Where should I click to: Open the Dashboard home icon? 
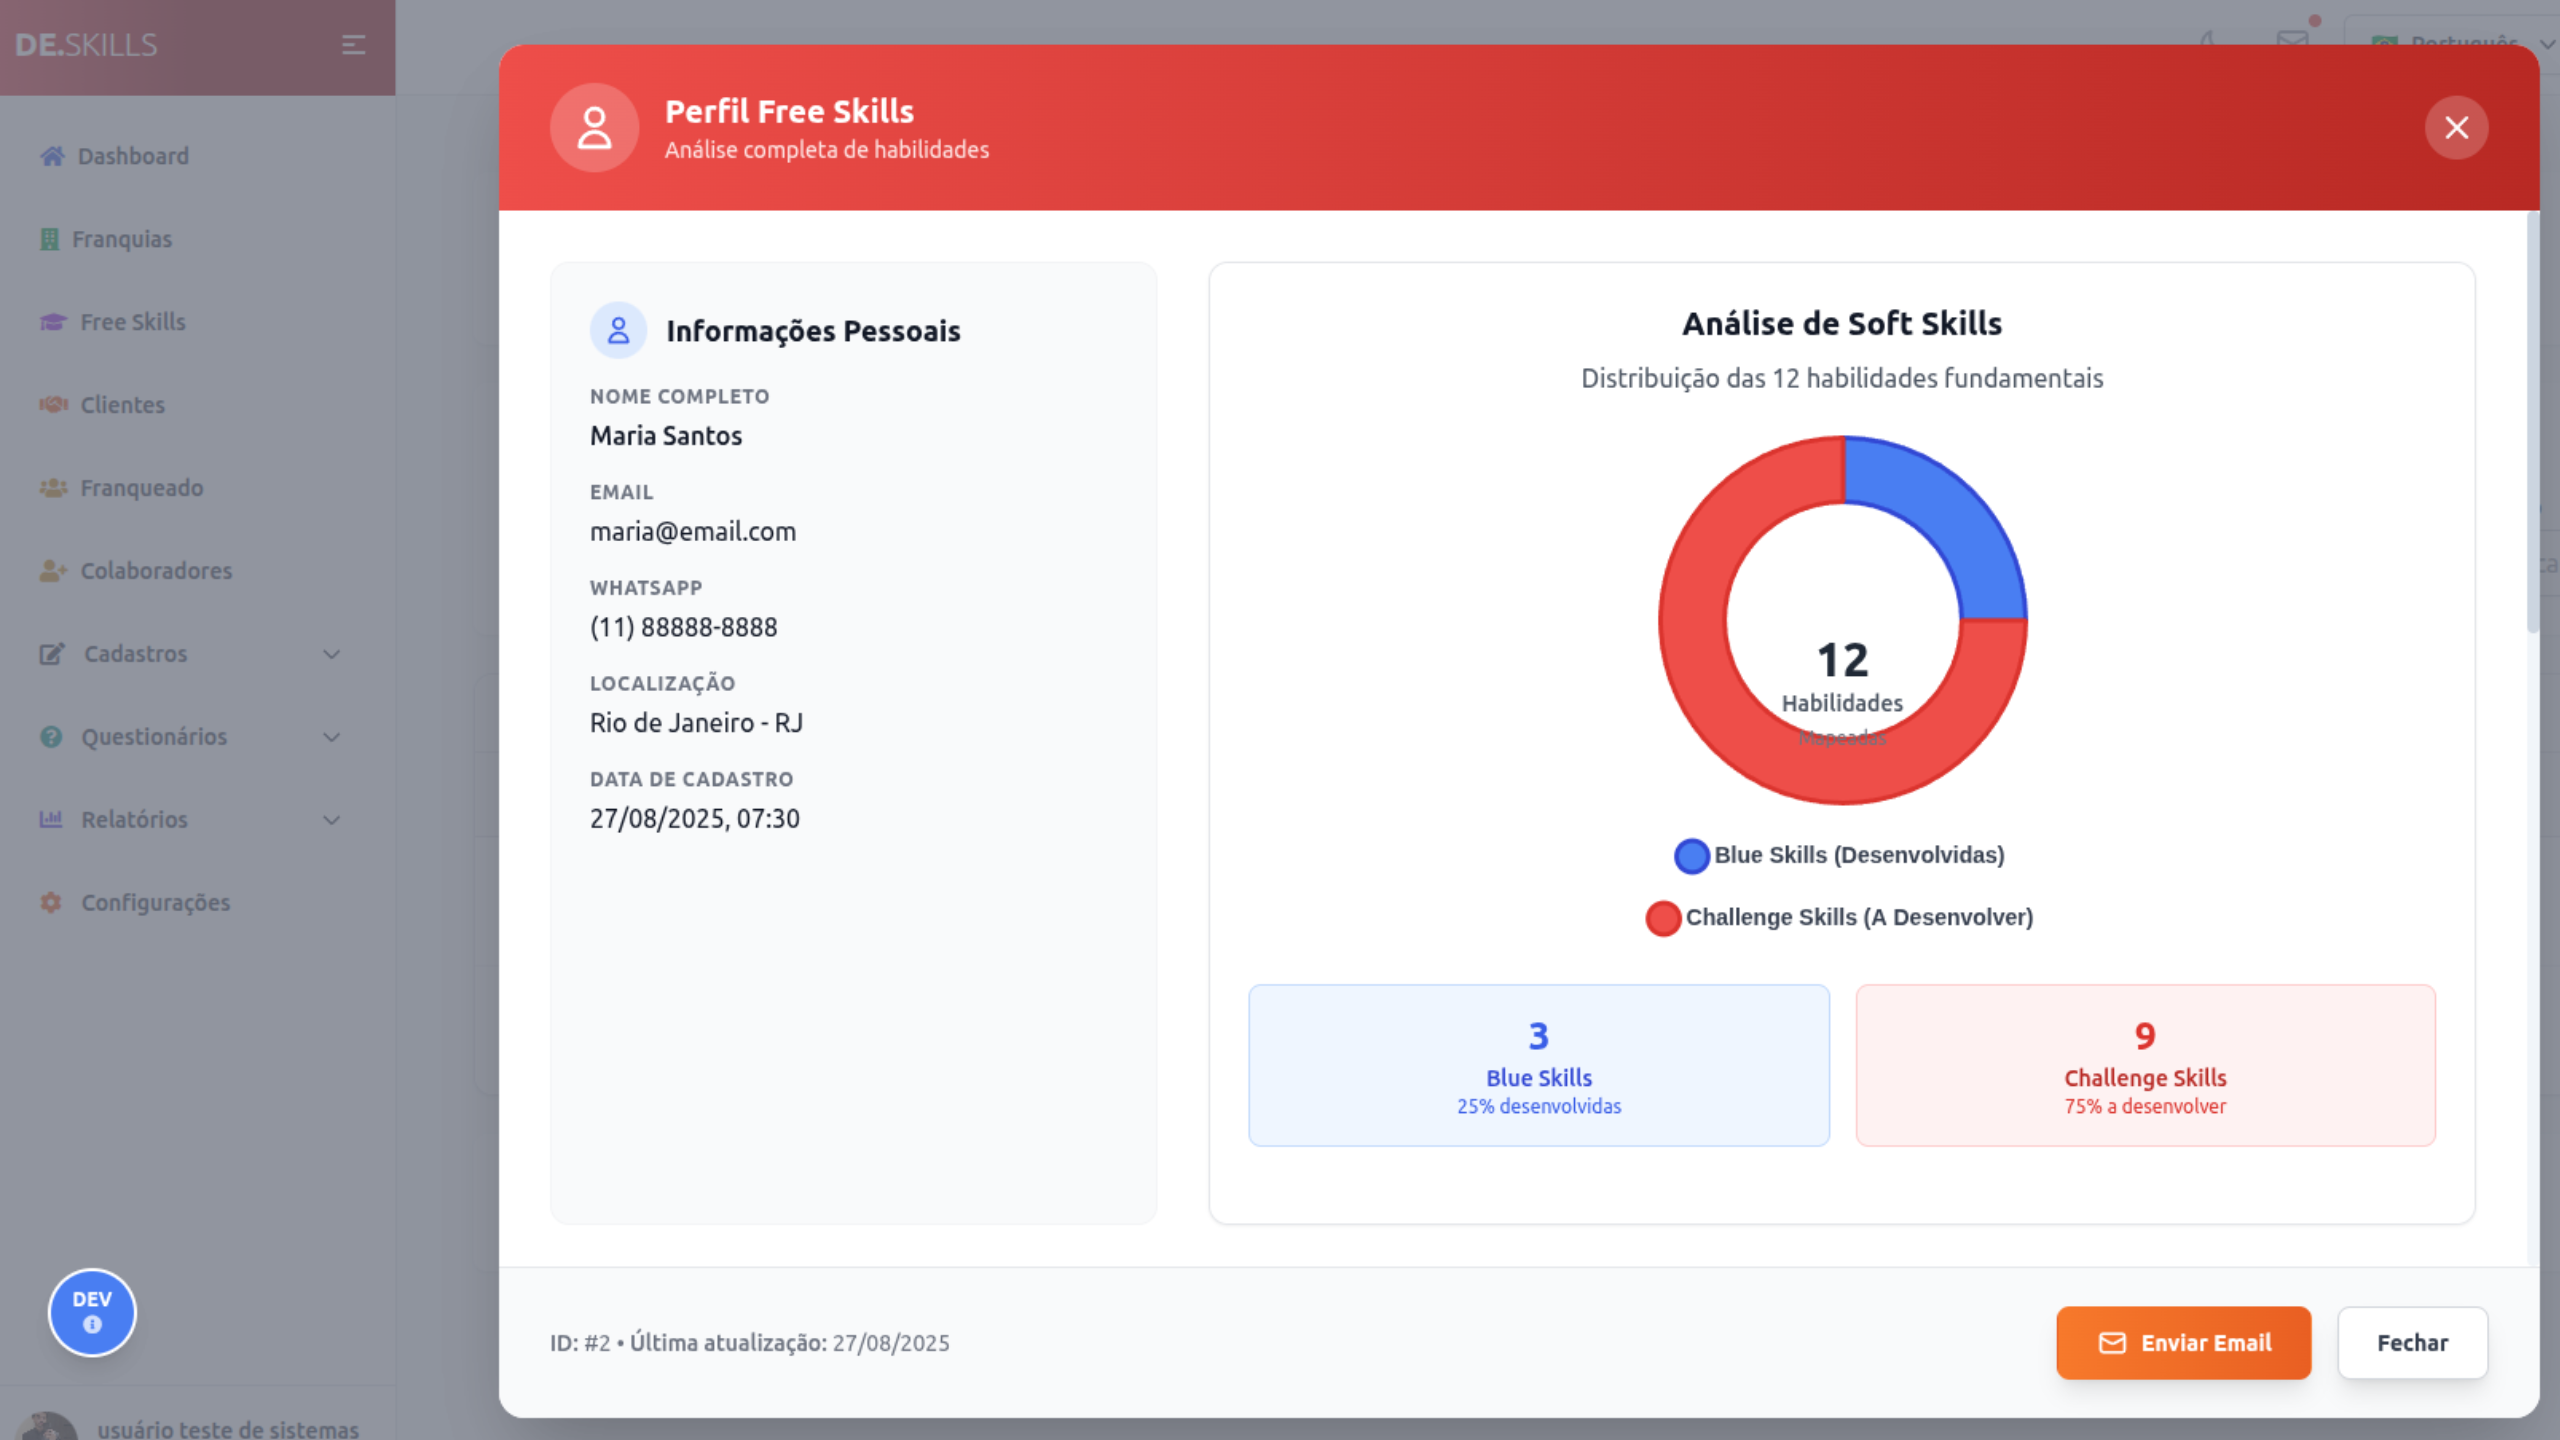tap(52, 156)
